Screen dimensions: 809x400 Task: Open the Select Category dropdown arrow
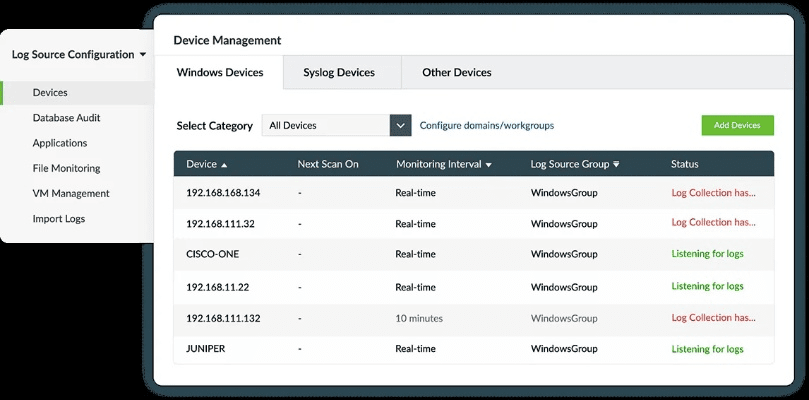click(401, 125)
